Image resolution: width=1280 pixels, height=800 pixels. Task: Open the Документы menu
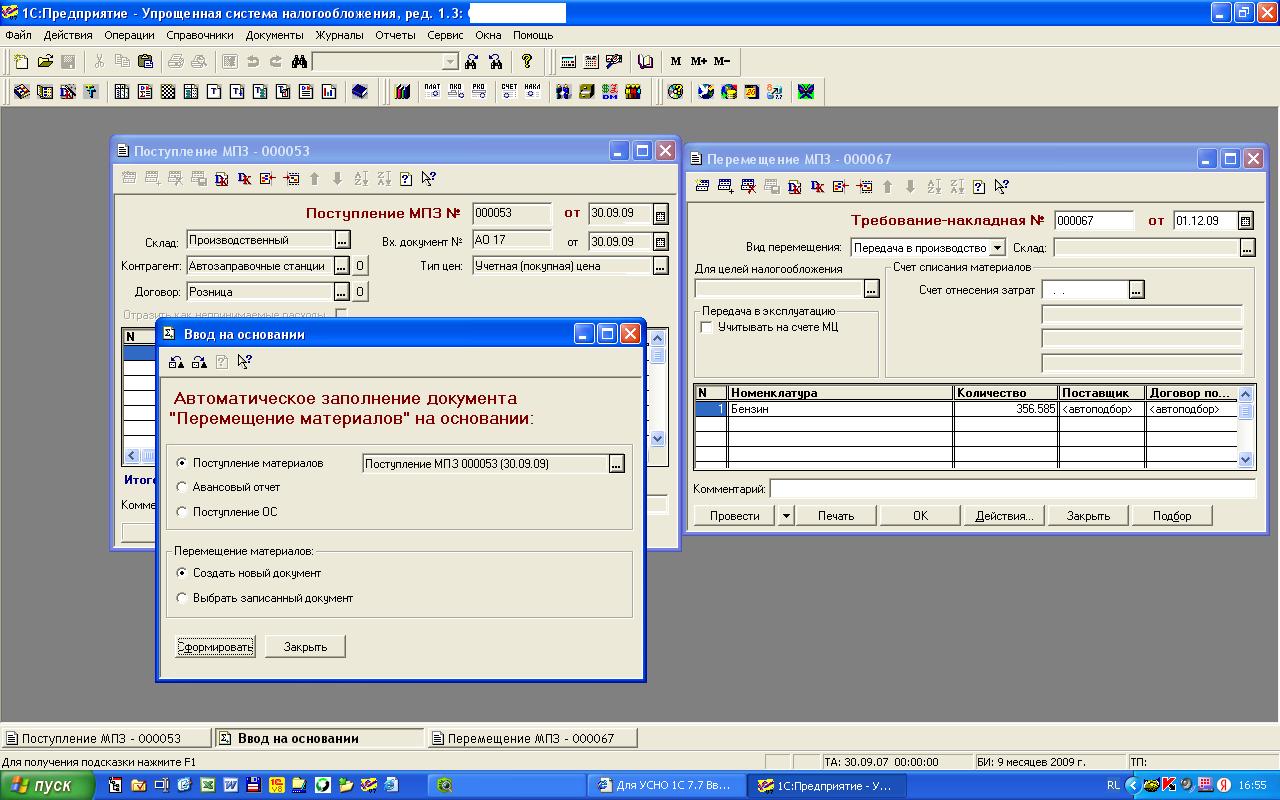pos(274,35)
